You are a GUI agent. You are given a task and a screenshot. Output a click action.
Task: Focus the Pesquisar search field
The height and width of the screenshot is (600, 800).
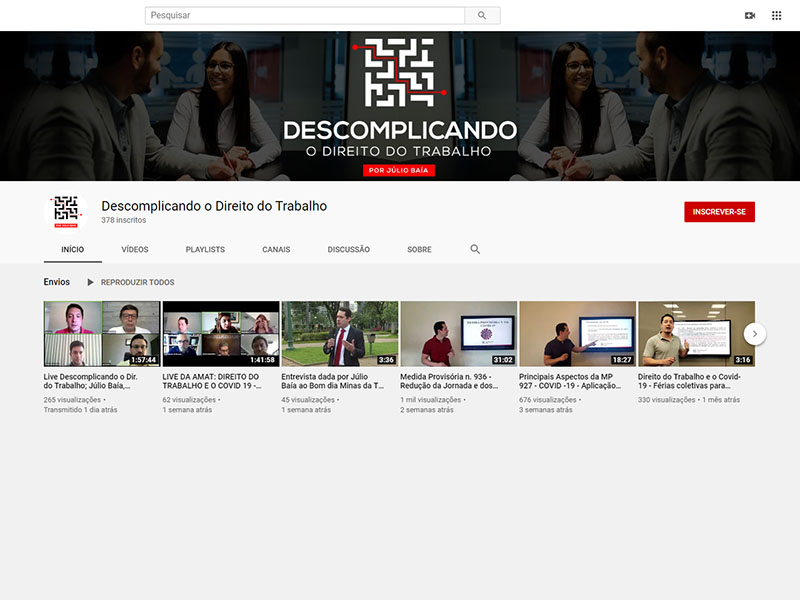305,16
